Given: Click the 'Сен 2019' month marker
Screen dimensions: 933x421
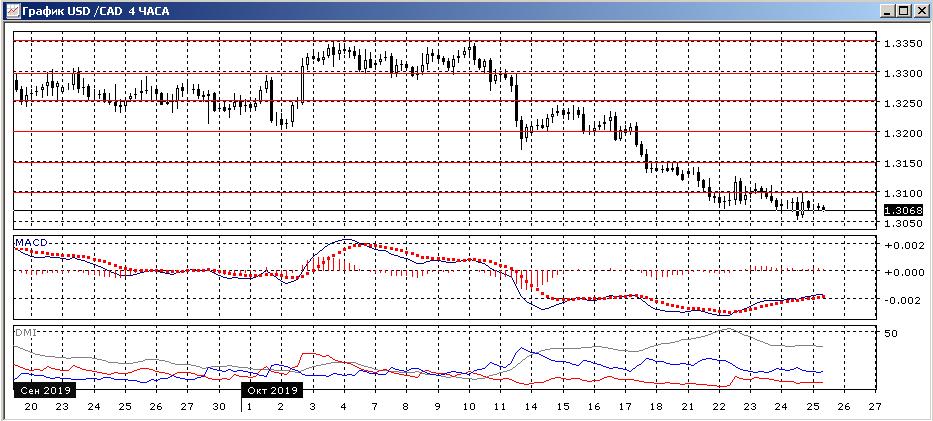Looking at the screenshot, I should 42,390.
